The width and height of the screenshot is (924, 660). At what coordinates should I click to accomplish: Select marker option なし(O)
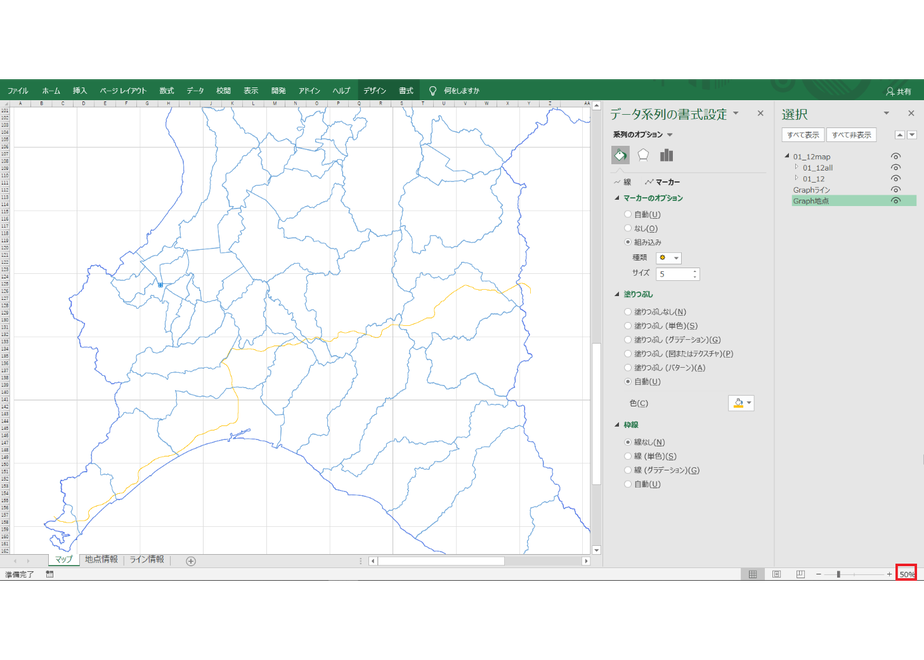tap(641, 229)
